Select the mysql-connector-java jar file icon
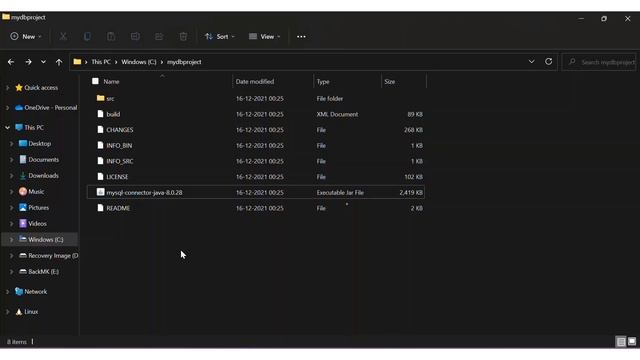 coord(100,192)
